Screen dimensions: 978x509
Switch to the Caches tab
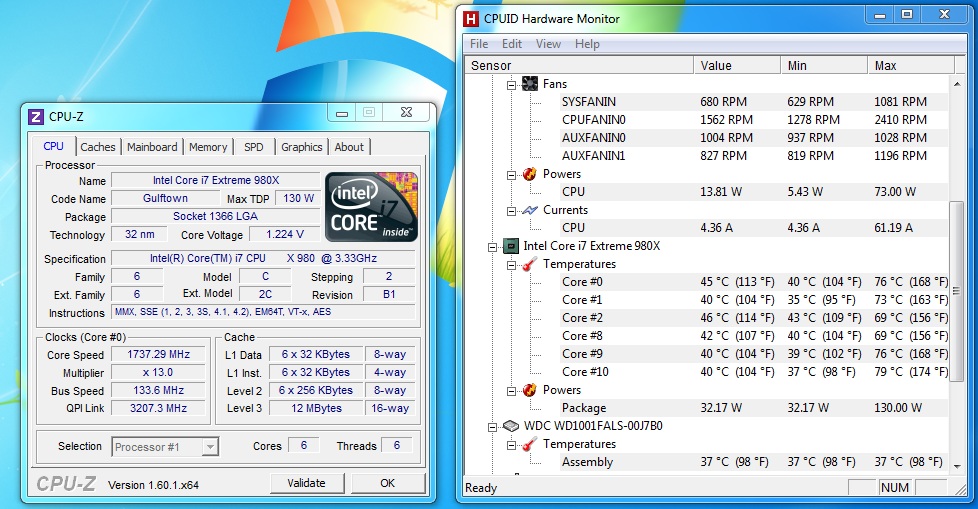click(98, 147)
